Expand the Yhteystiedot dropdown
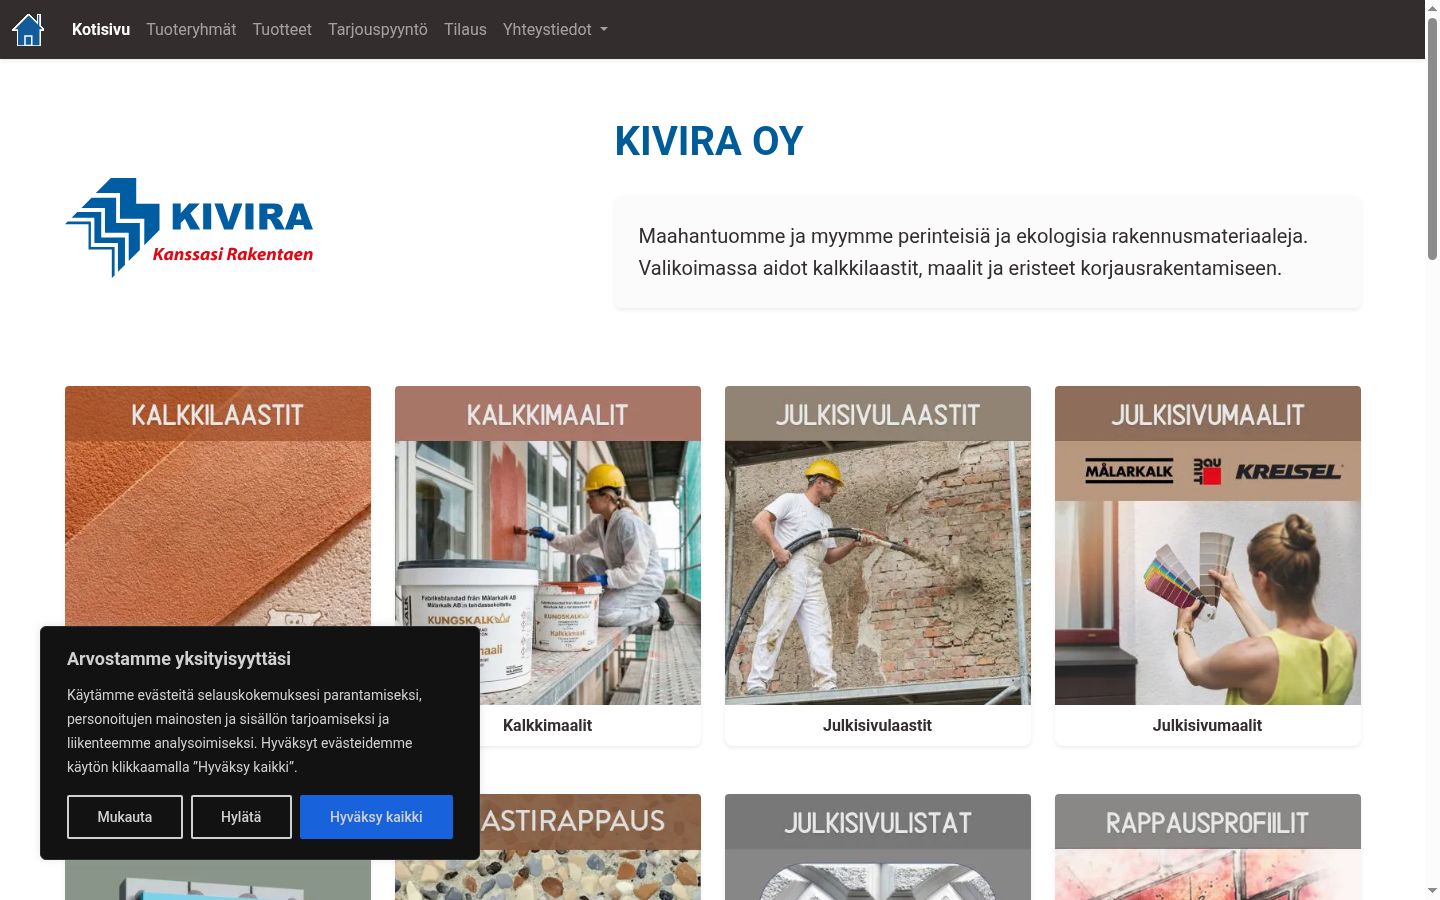 (555, 30)
